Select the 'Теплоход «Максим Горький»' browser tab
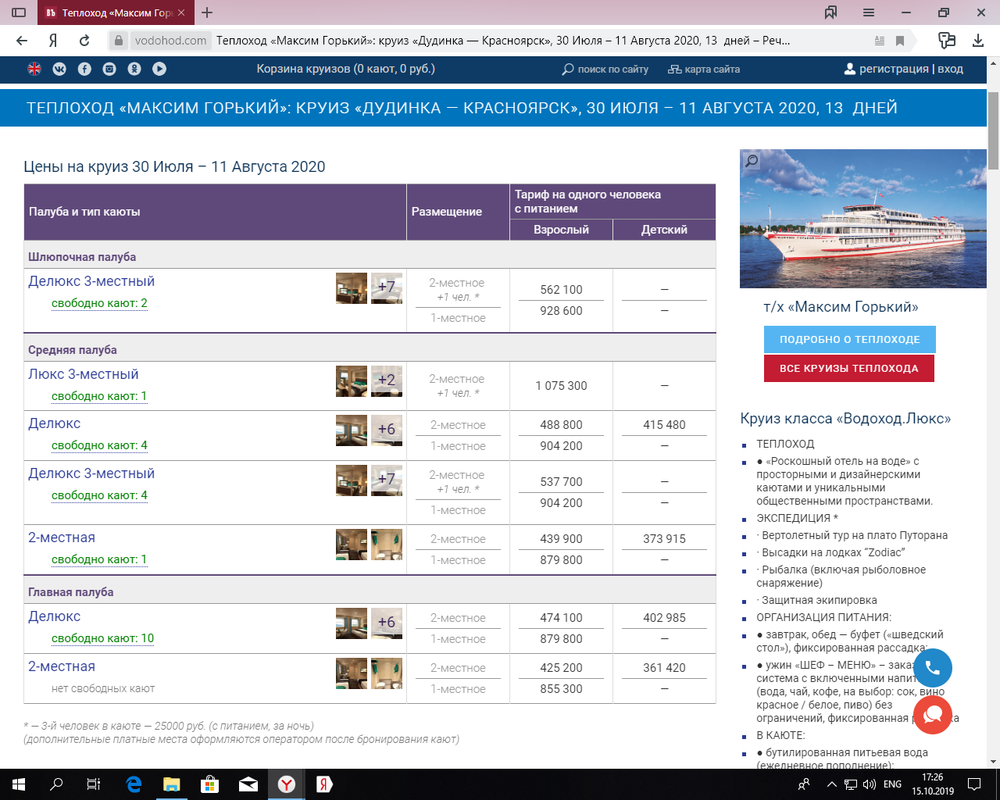 (x=116, y=13)
